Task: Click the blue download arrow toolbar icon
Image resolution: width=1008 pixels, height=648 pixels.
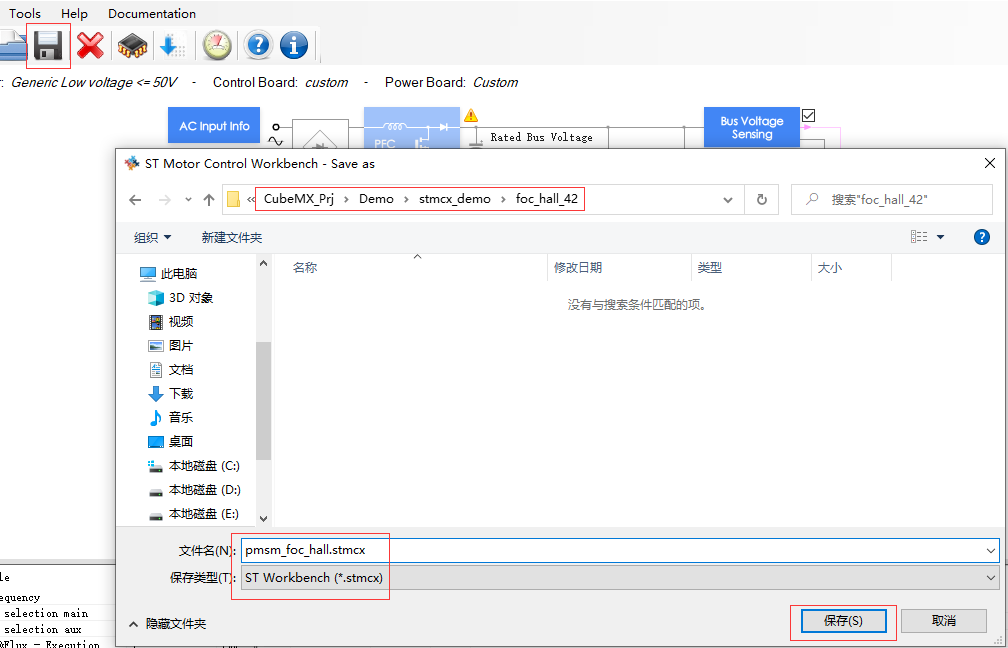Action: coord(172,46)
